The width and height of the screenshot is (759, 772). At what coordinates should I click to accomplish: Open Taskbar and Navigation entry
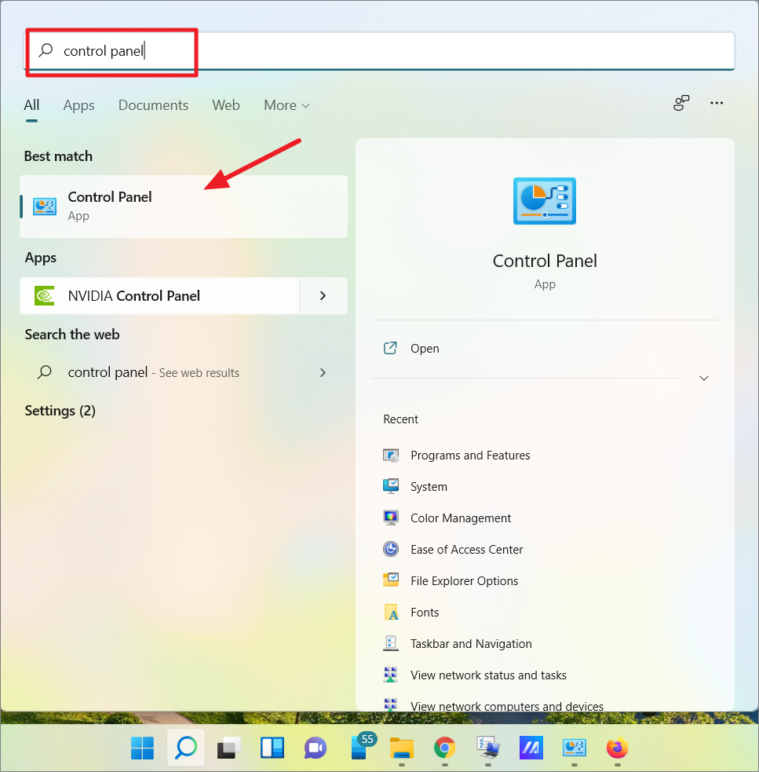tap(471, 644)
